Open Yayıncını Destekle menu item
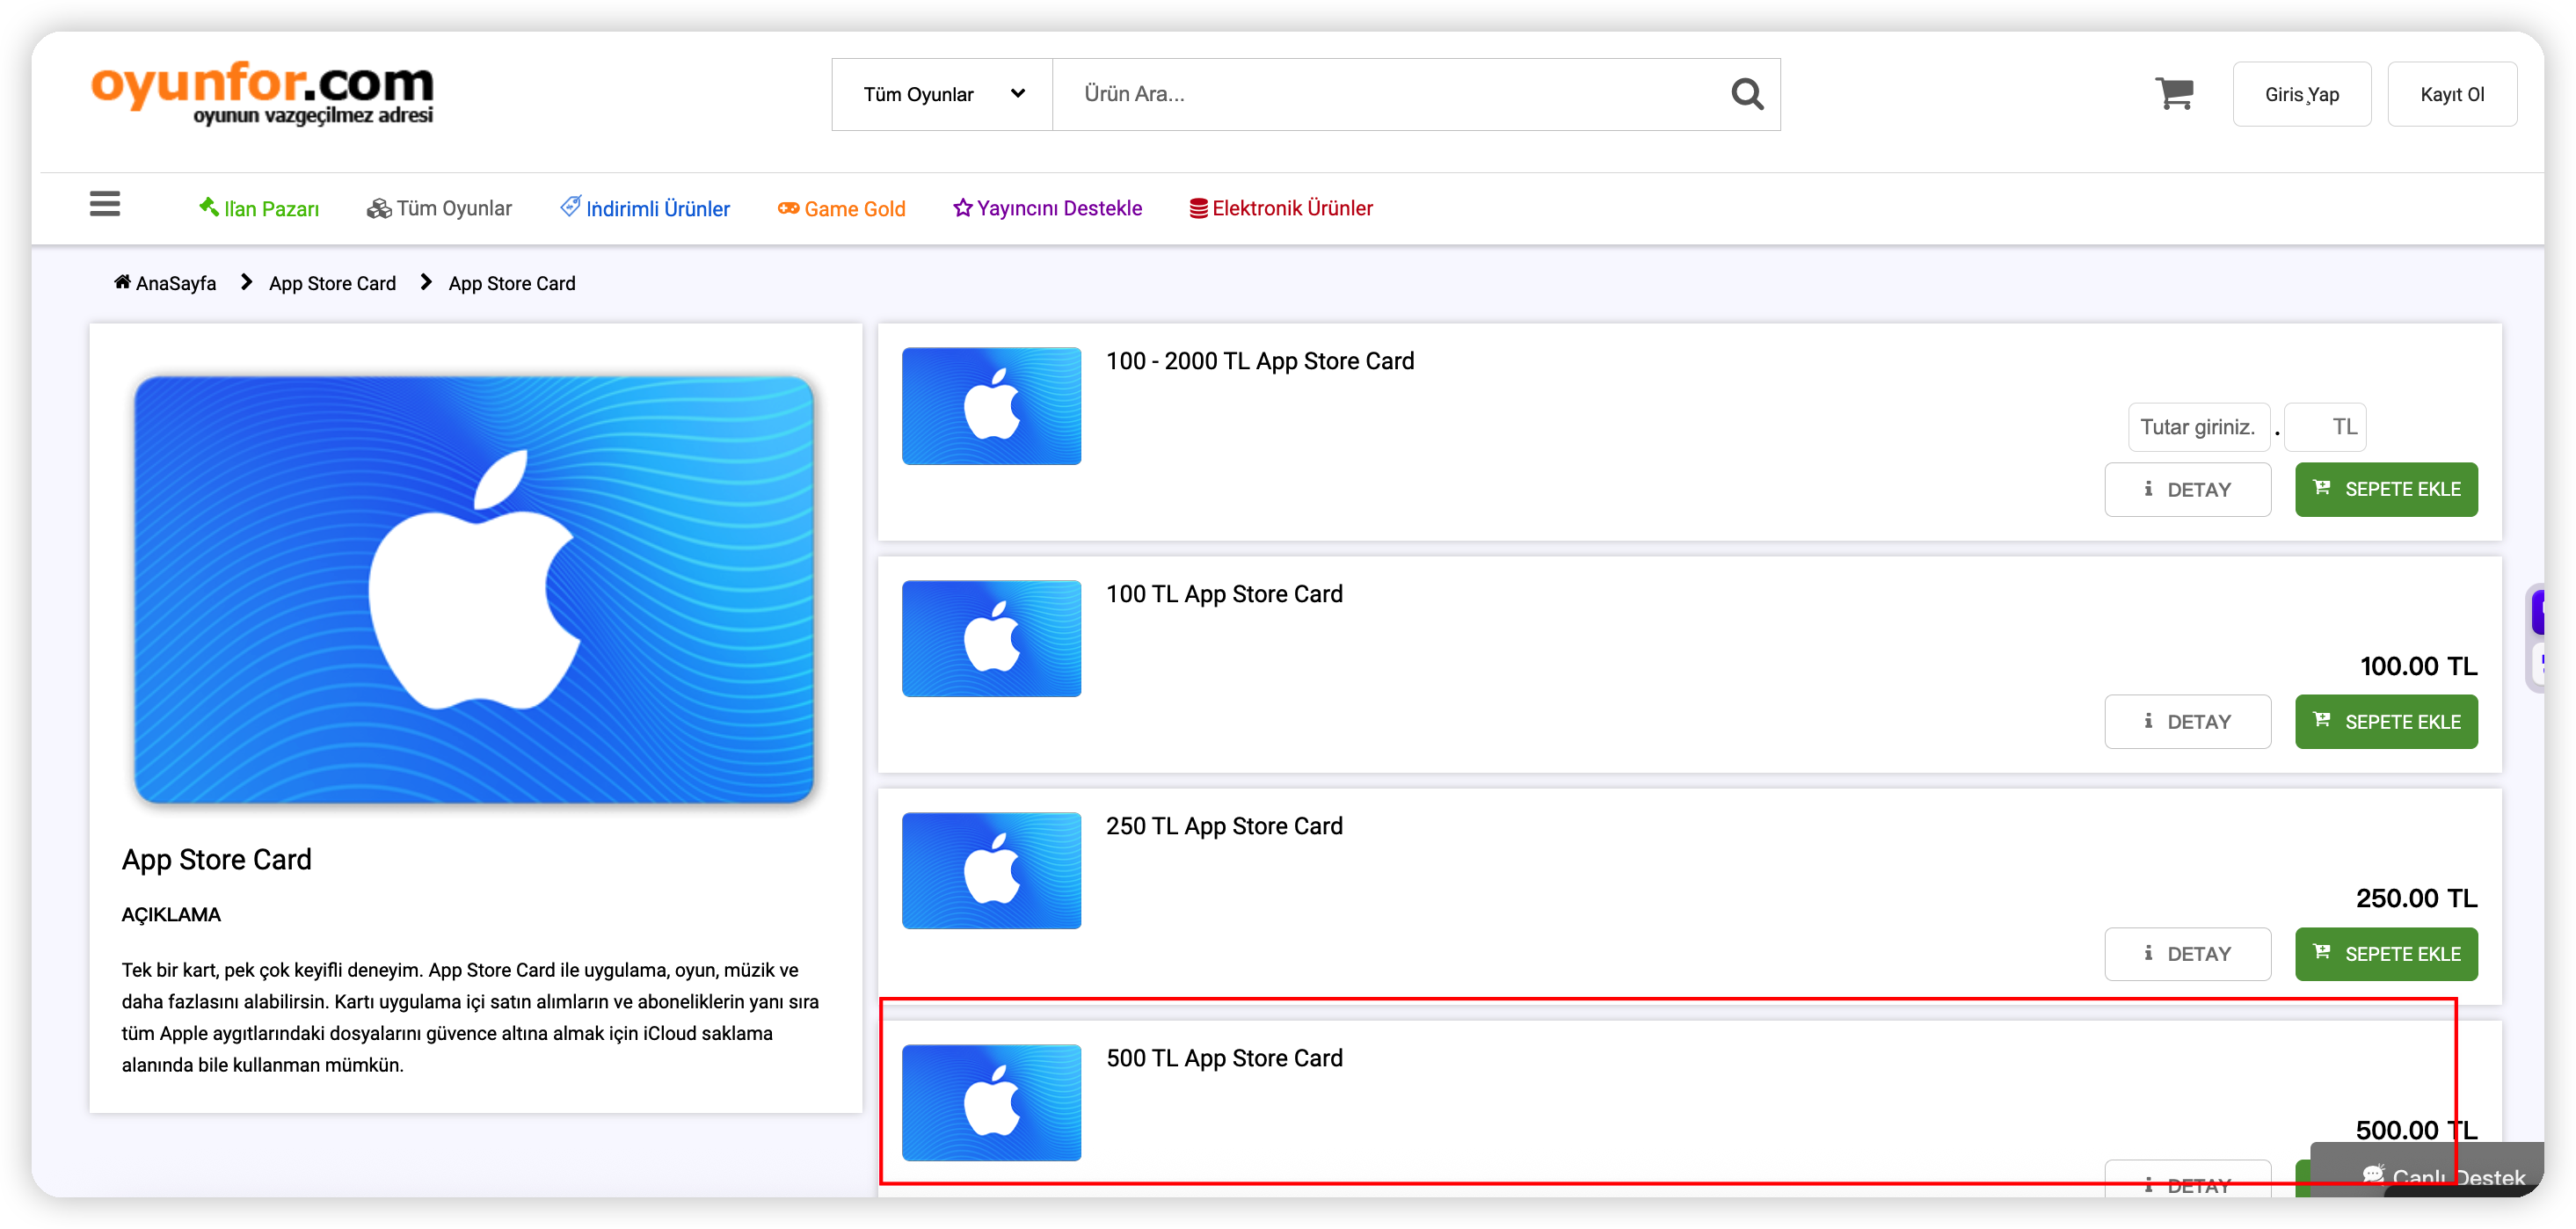Viewport: 2576px width, 1229px height. [x=1048, y=208]
